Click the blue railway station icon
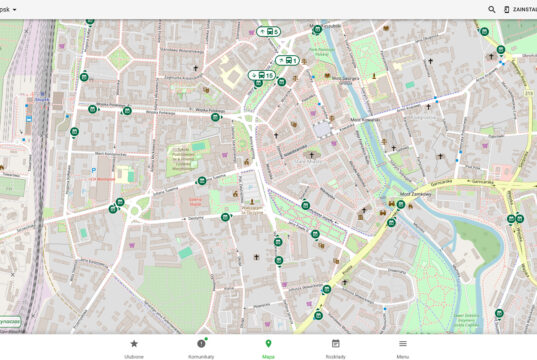The height and width of the screenshot is (360, 537). coord(29,119)
